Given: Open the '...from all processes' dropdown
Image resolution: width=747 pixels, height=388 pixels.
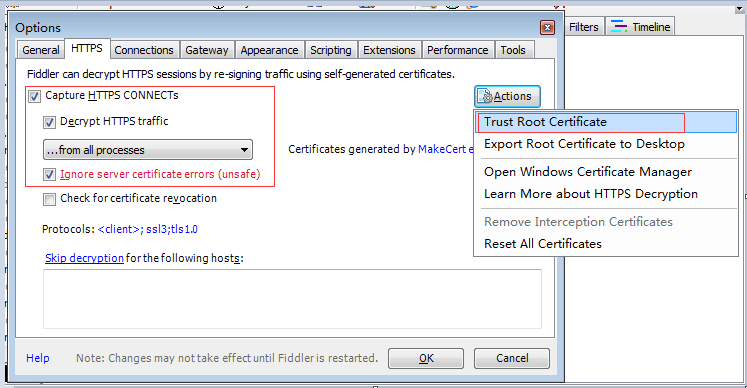Looking at the screenshot, I should [148, 150].
